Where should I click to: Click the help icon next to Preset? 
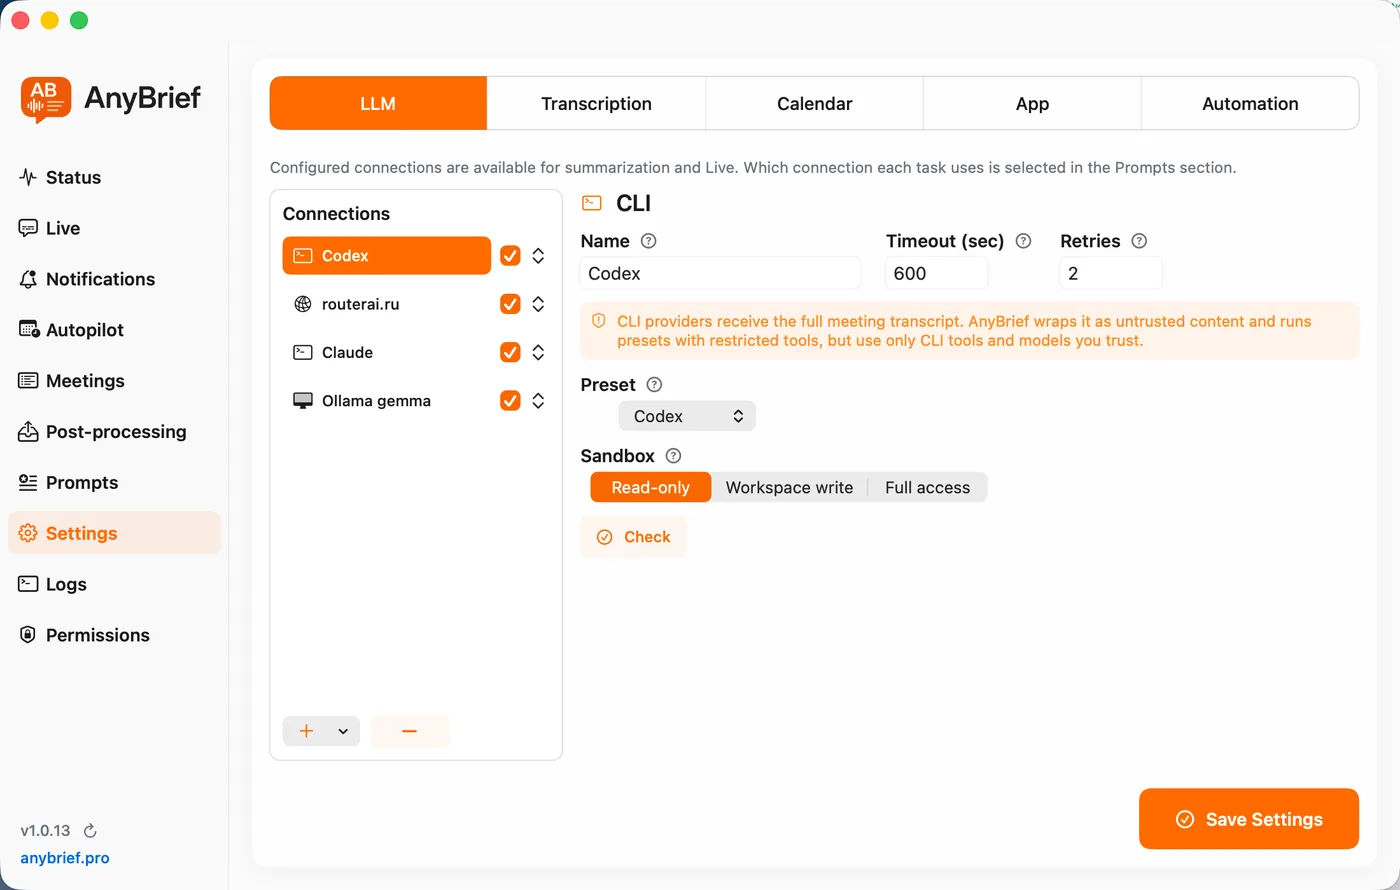coord(654,385)
